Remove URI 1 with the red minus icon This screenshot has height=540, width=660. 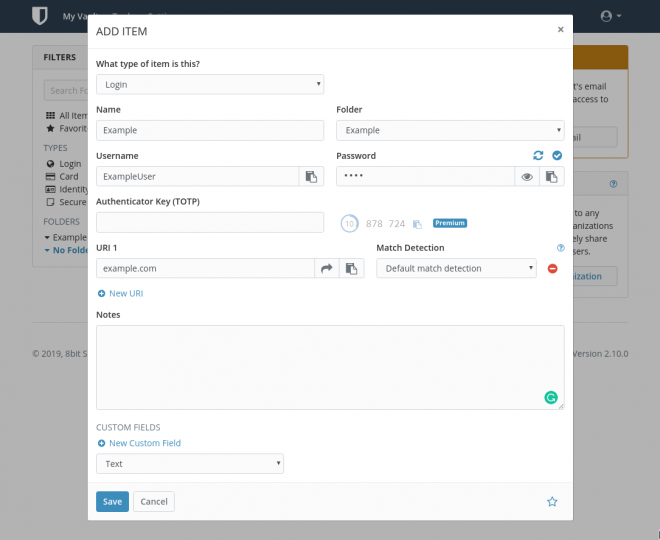pyautogui.click(x=553, y=268)
